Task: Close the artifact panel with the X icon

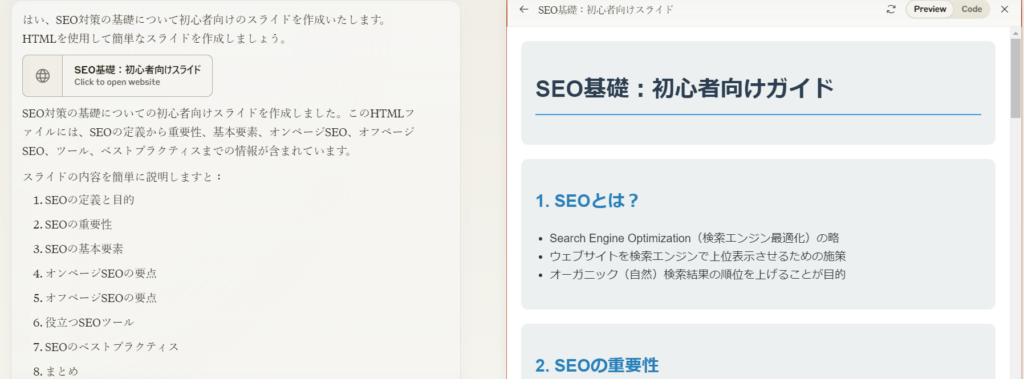Action: tap(1004, 9)
